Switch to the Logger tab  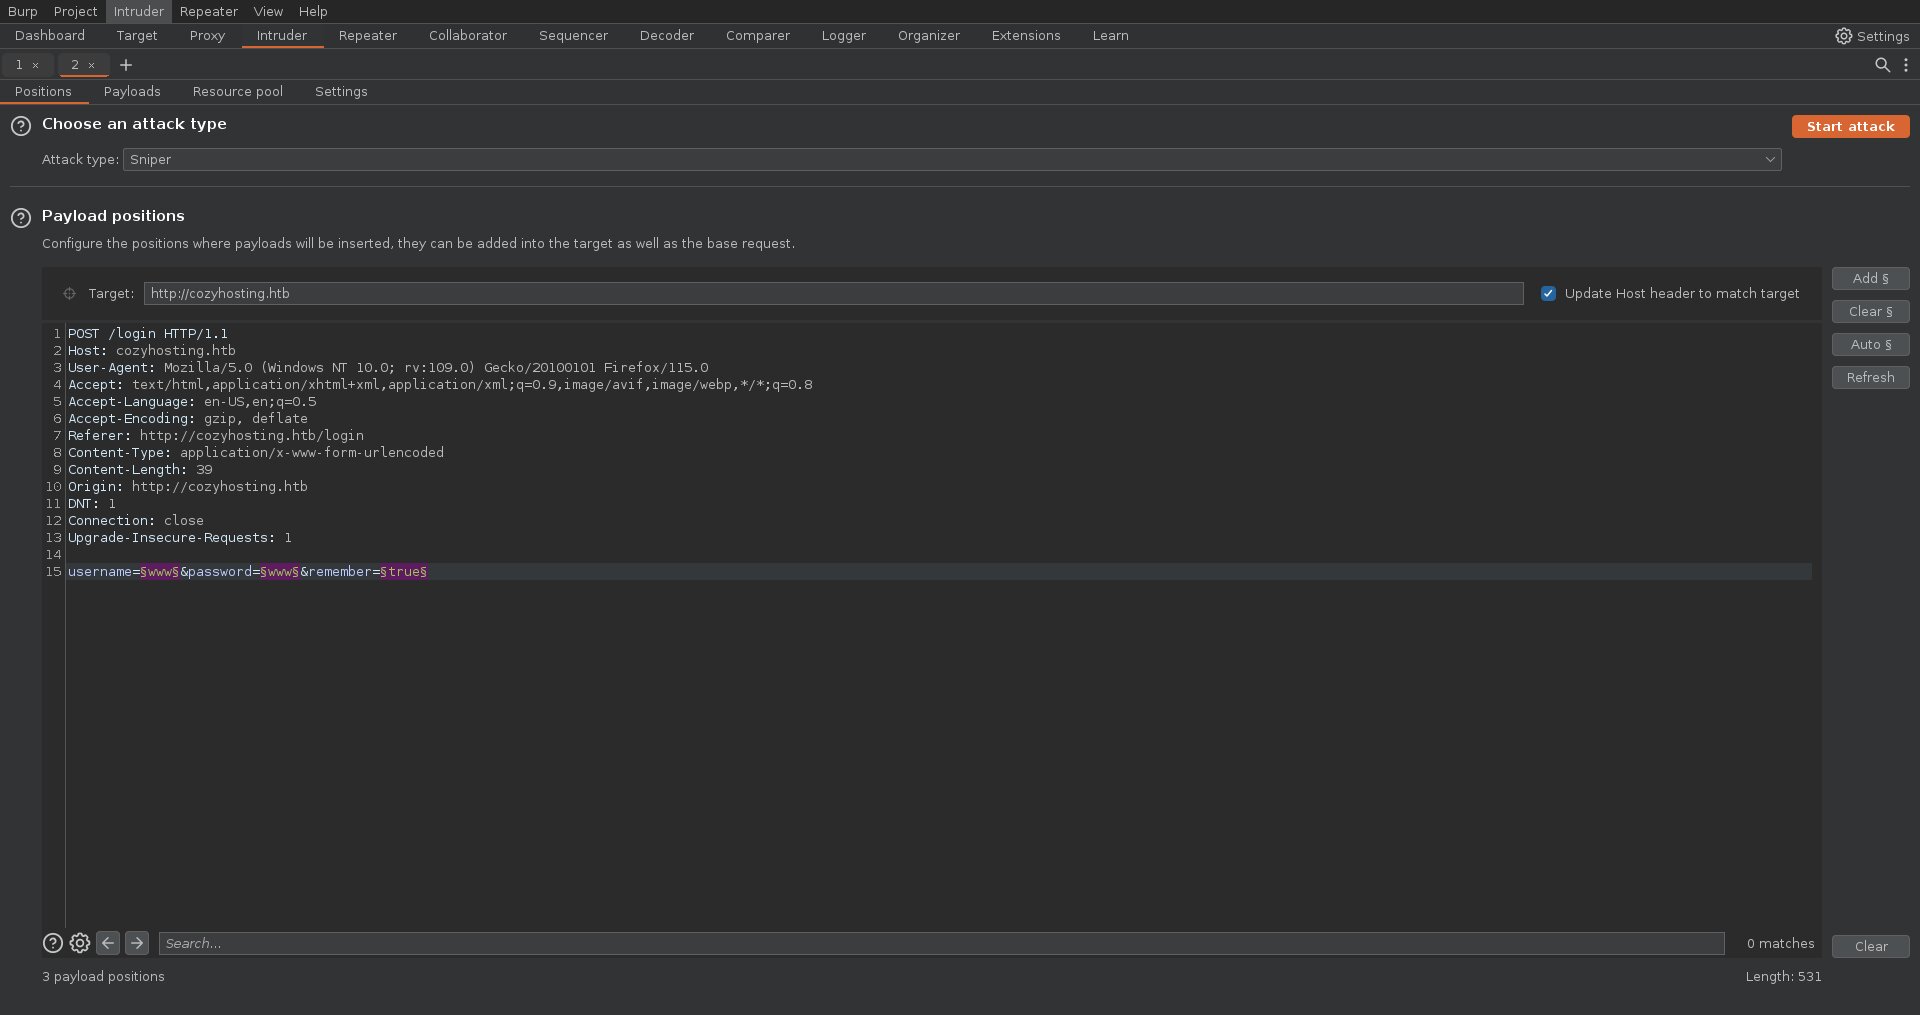coord(844,36)
